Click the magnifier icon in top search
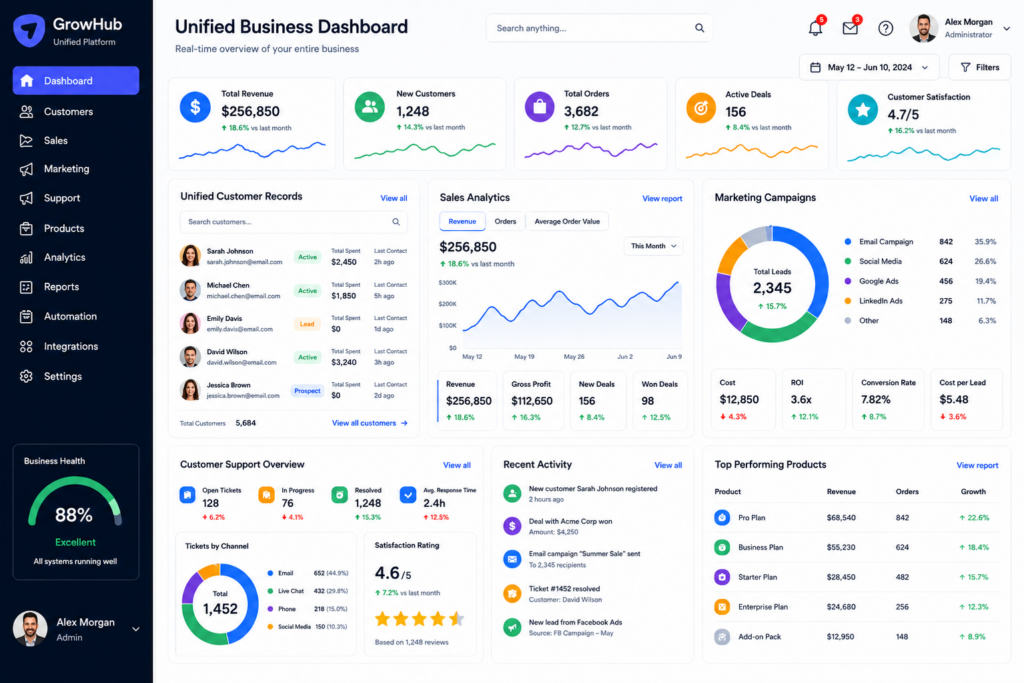This screenshot has height=683, width=1024. click(x=699, y=28)
